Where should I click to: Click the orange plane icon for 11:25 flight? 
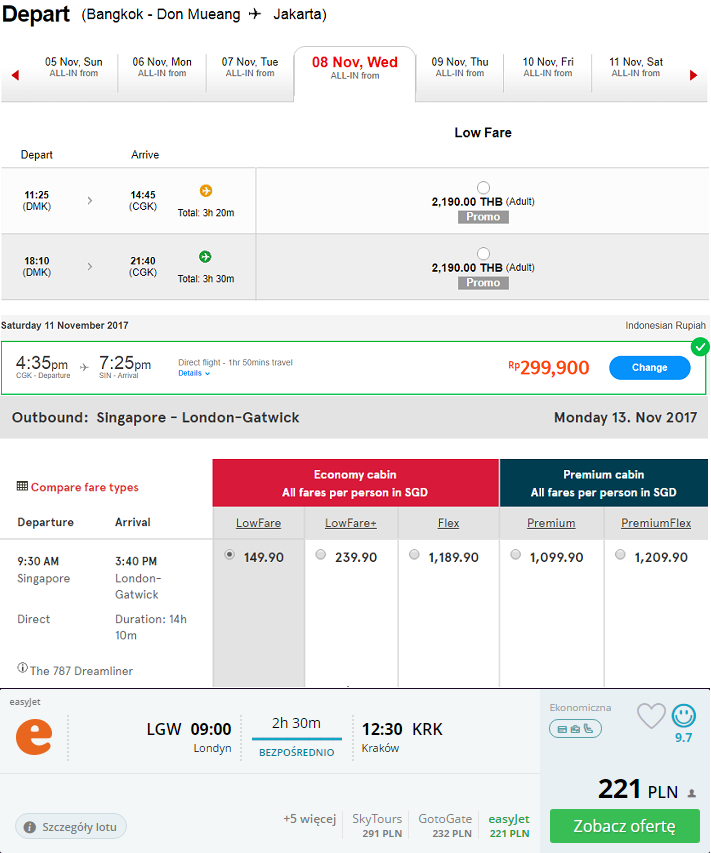[206, 190]
